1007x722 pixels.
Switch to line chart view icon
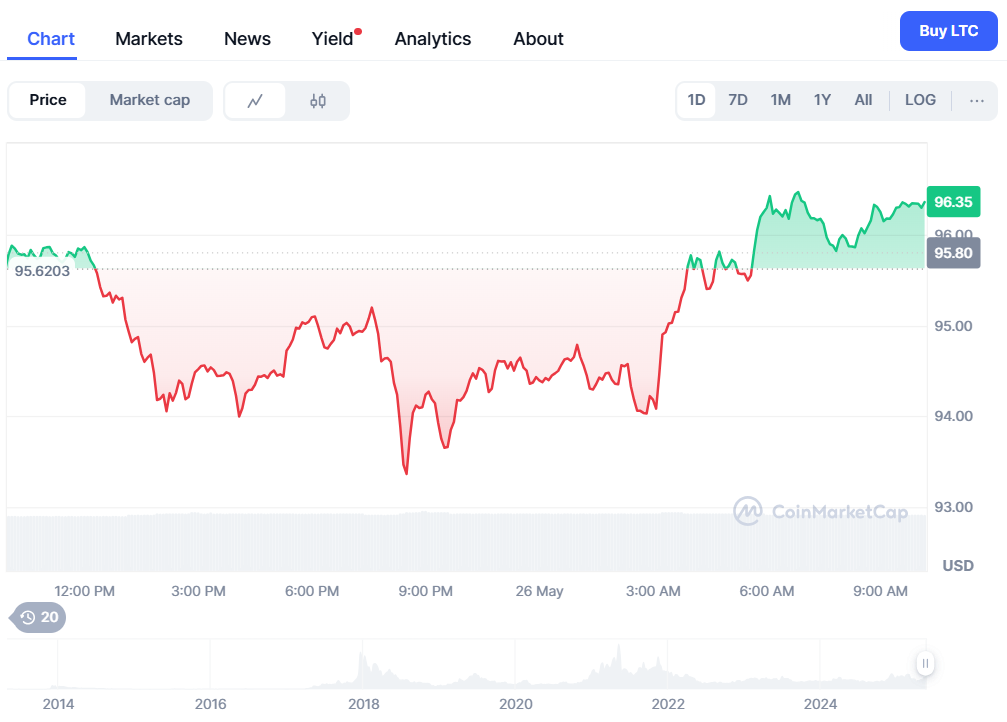pyautogui.click(x=255, y=100)
